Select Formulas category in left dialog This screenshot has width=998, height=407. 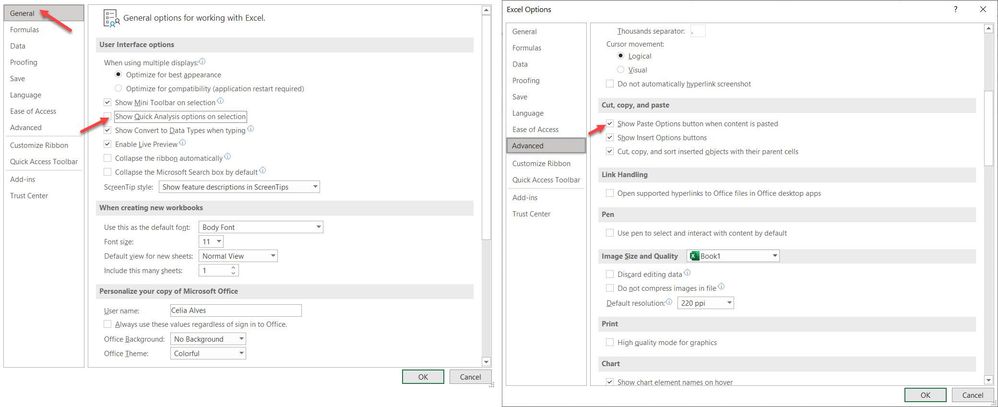pyautogui.click(x=43, y=30)
